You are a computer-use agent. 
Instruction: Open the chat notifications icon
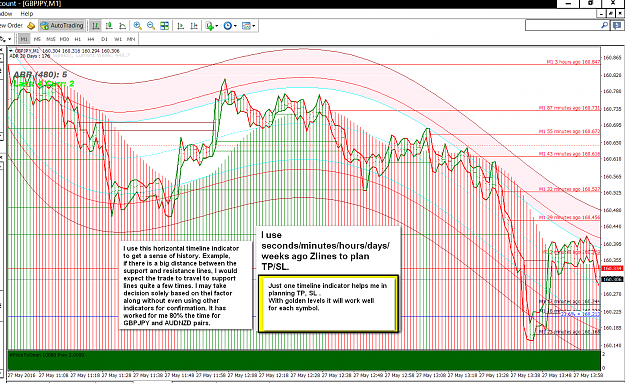point(617,26)
